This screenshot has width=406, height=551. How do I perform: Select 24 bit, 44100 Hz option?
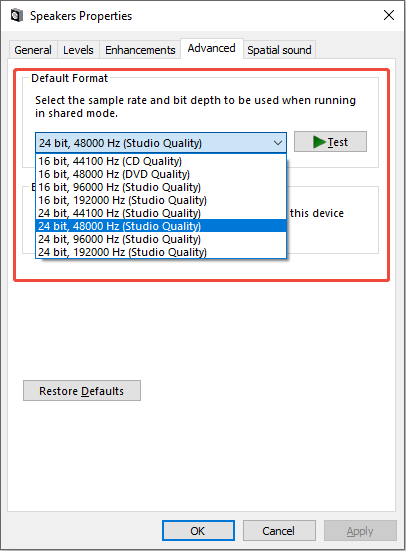pyautogui.click(x=161, y=213)
